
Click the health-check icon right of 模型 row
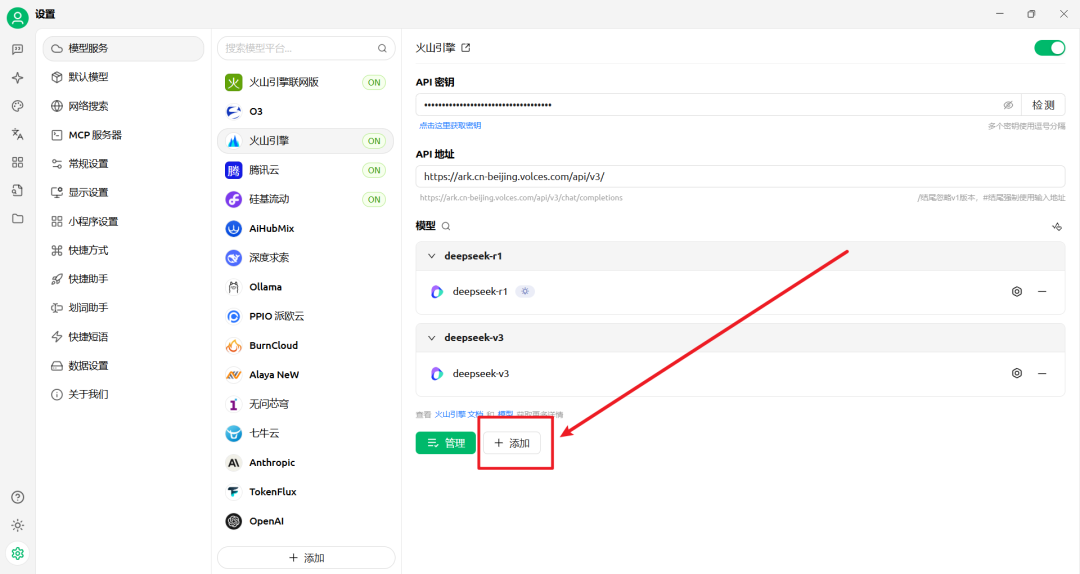coord(1057,227)
